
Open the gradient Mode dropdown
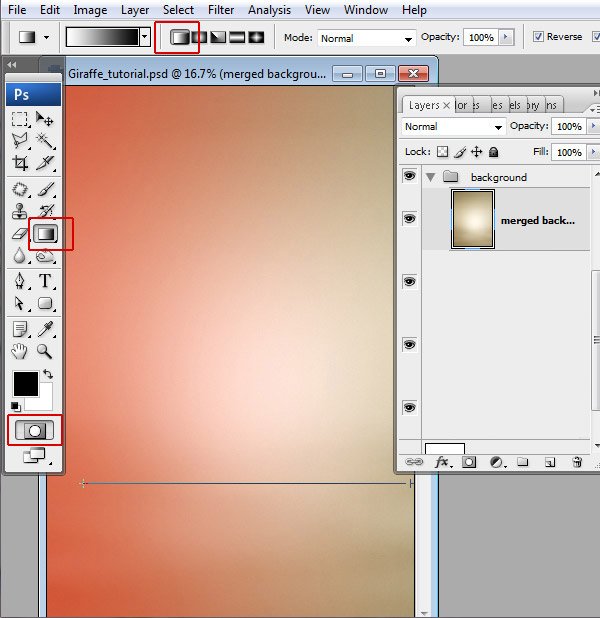pyautogui.click(x=365, y=38)
